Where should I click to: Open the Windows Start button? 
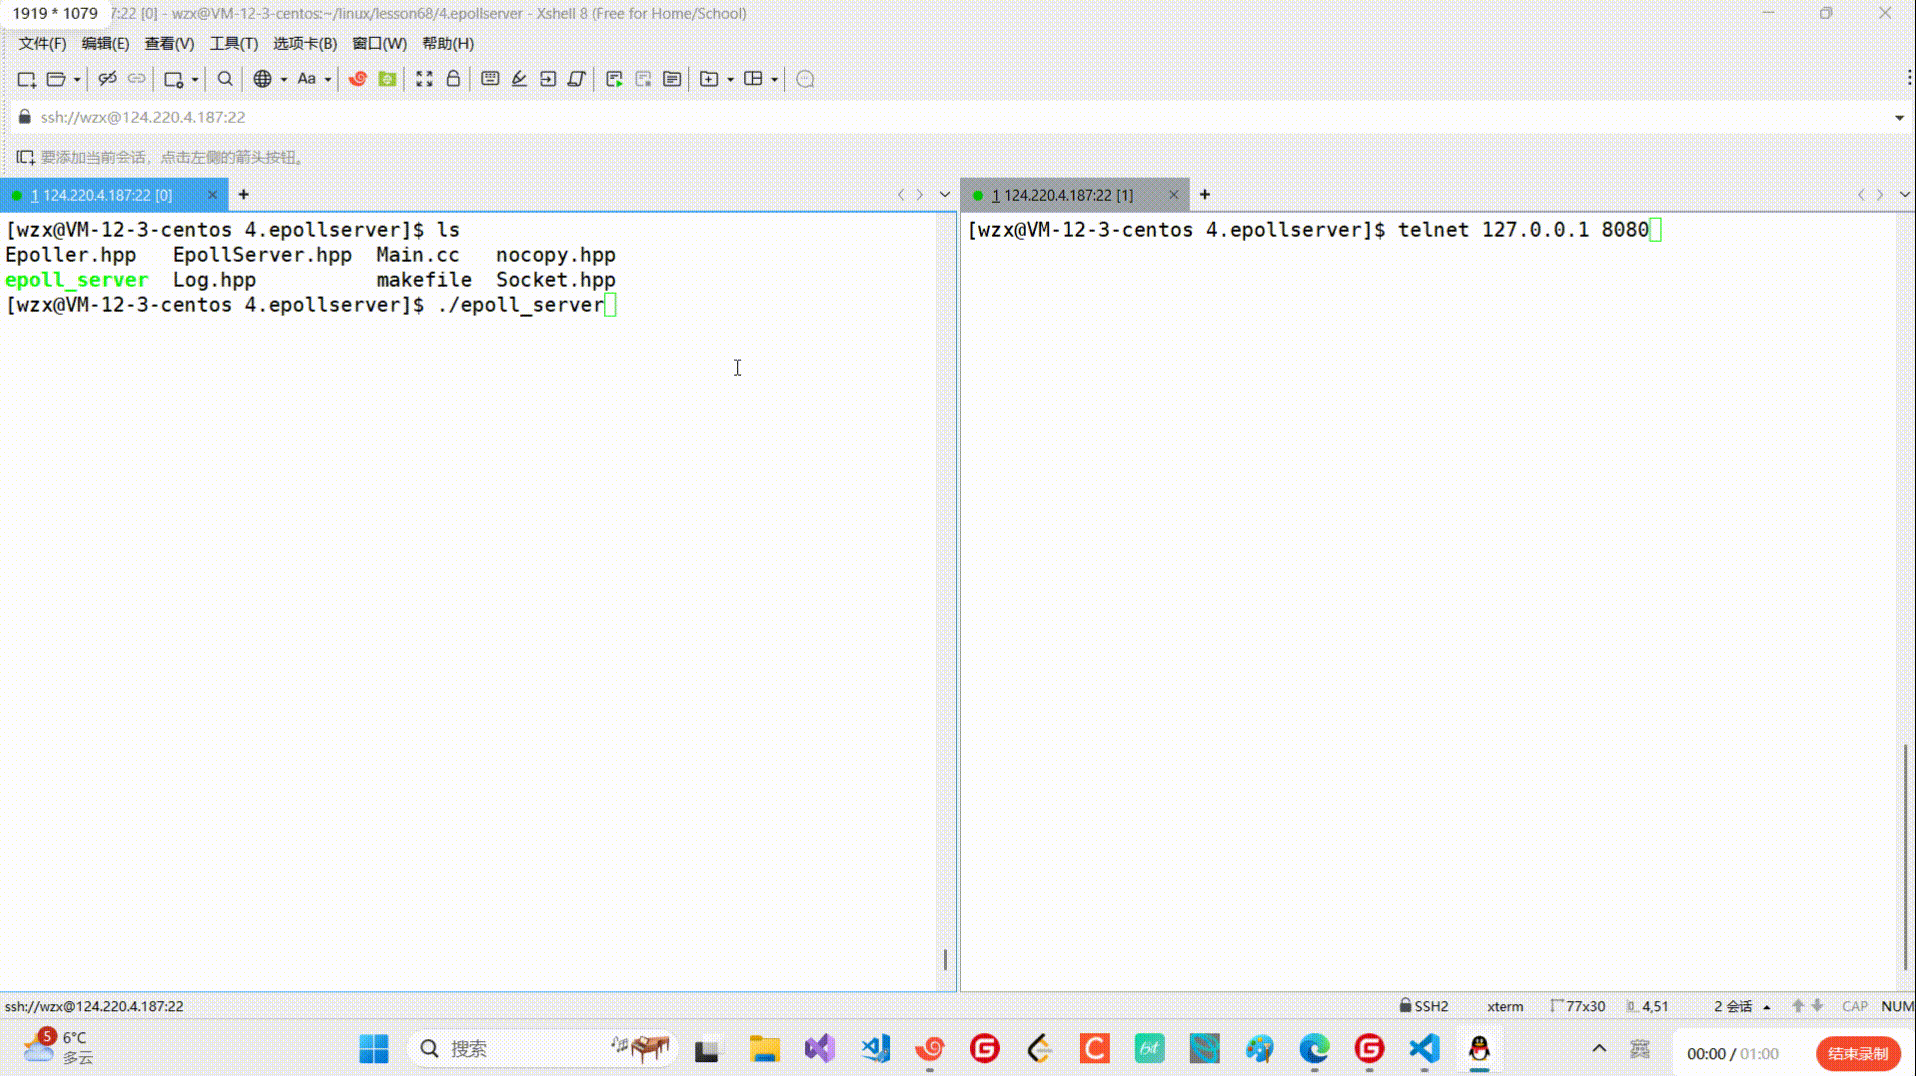pyautogui.click(x=374, y=1048)
